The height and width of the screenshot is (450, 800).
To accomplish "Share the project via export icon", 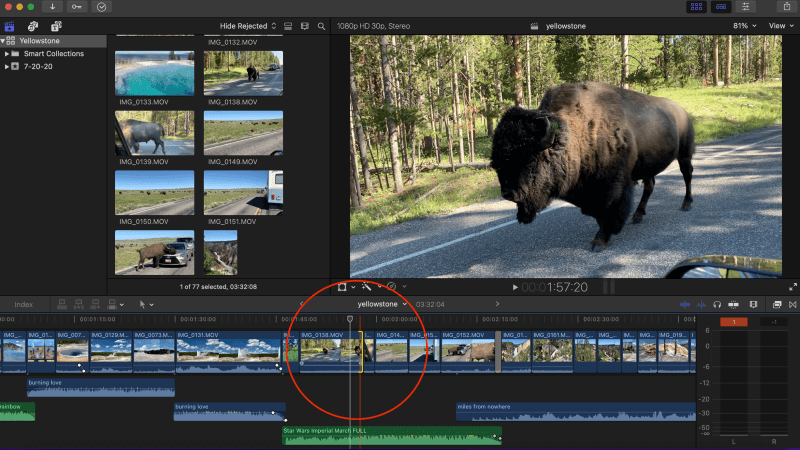I will (x=786, y=7).
